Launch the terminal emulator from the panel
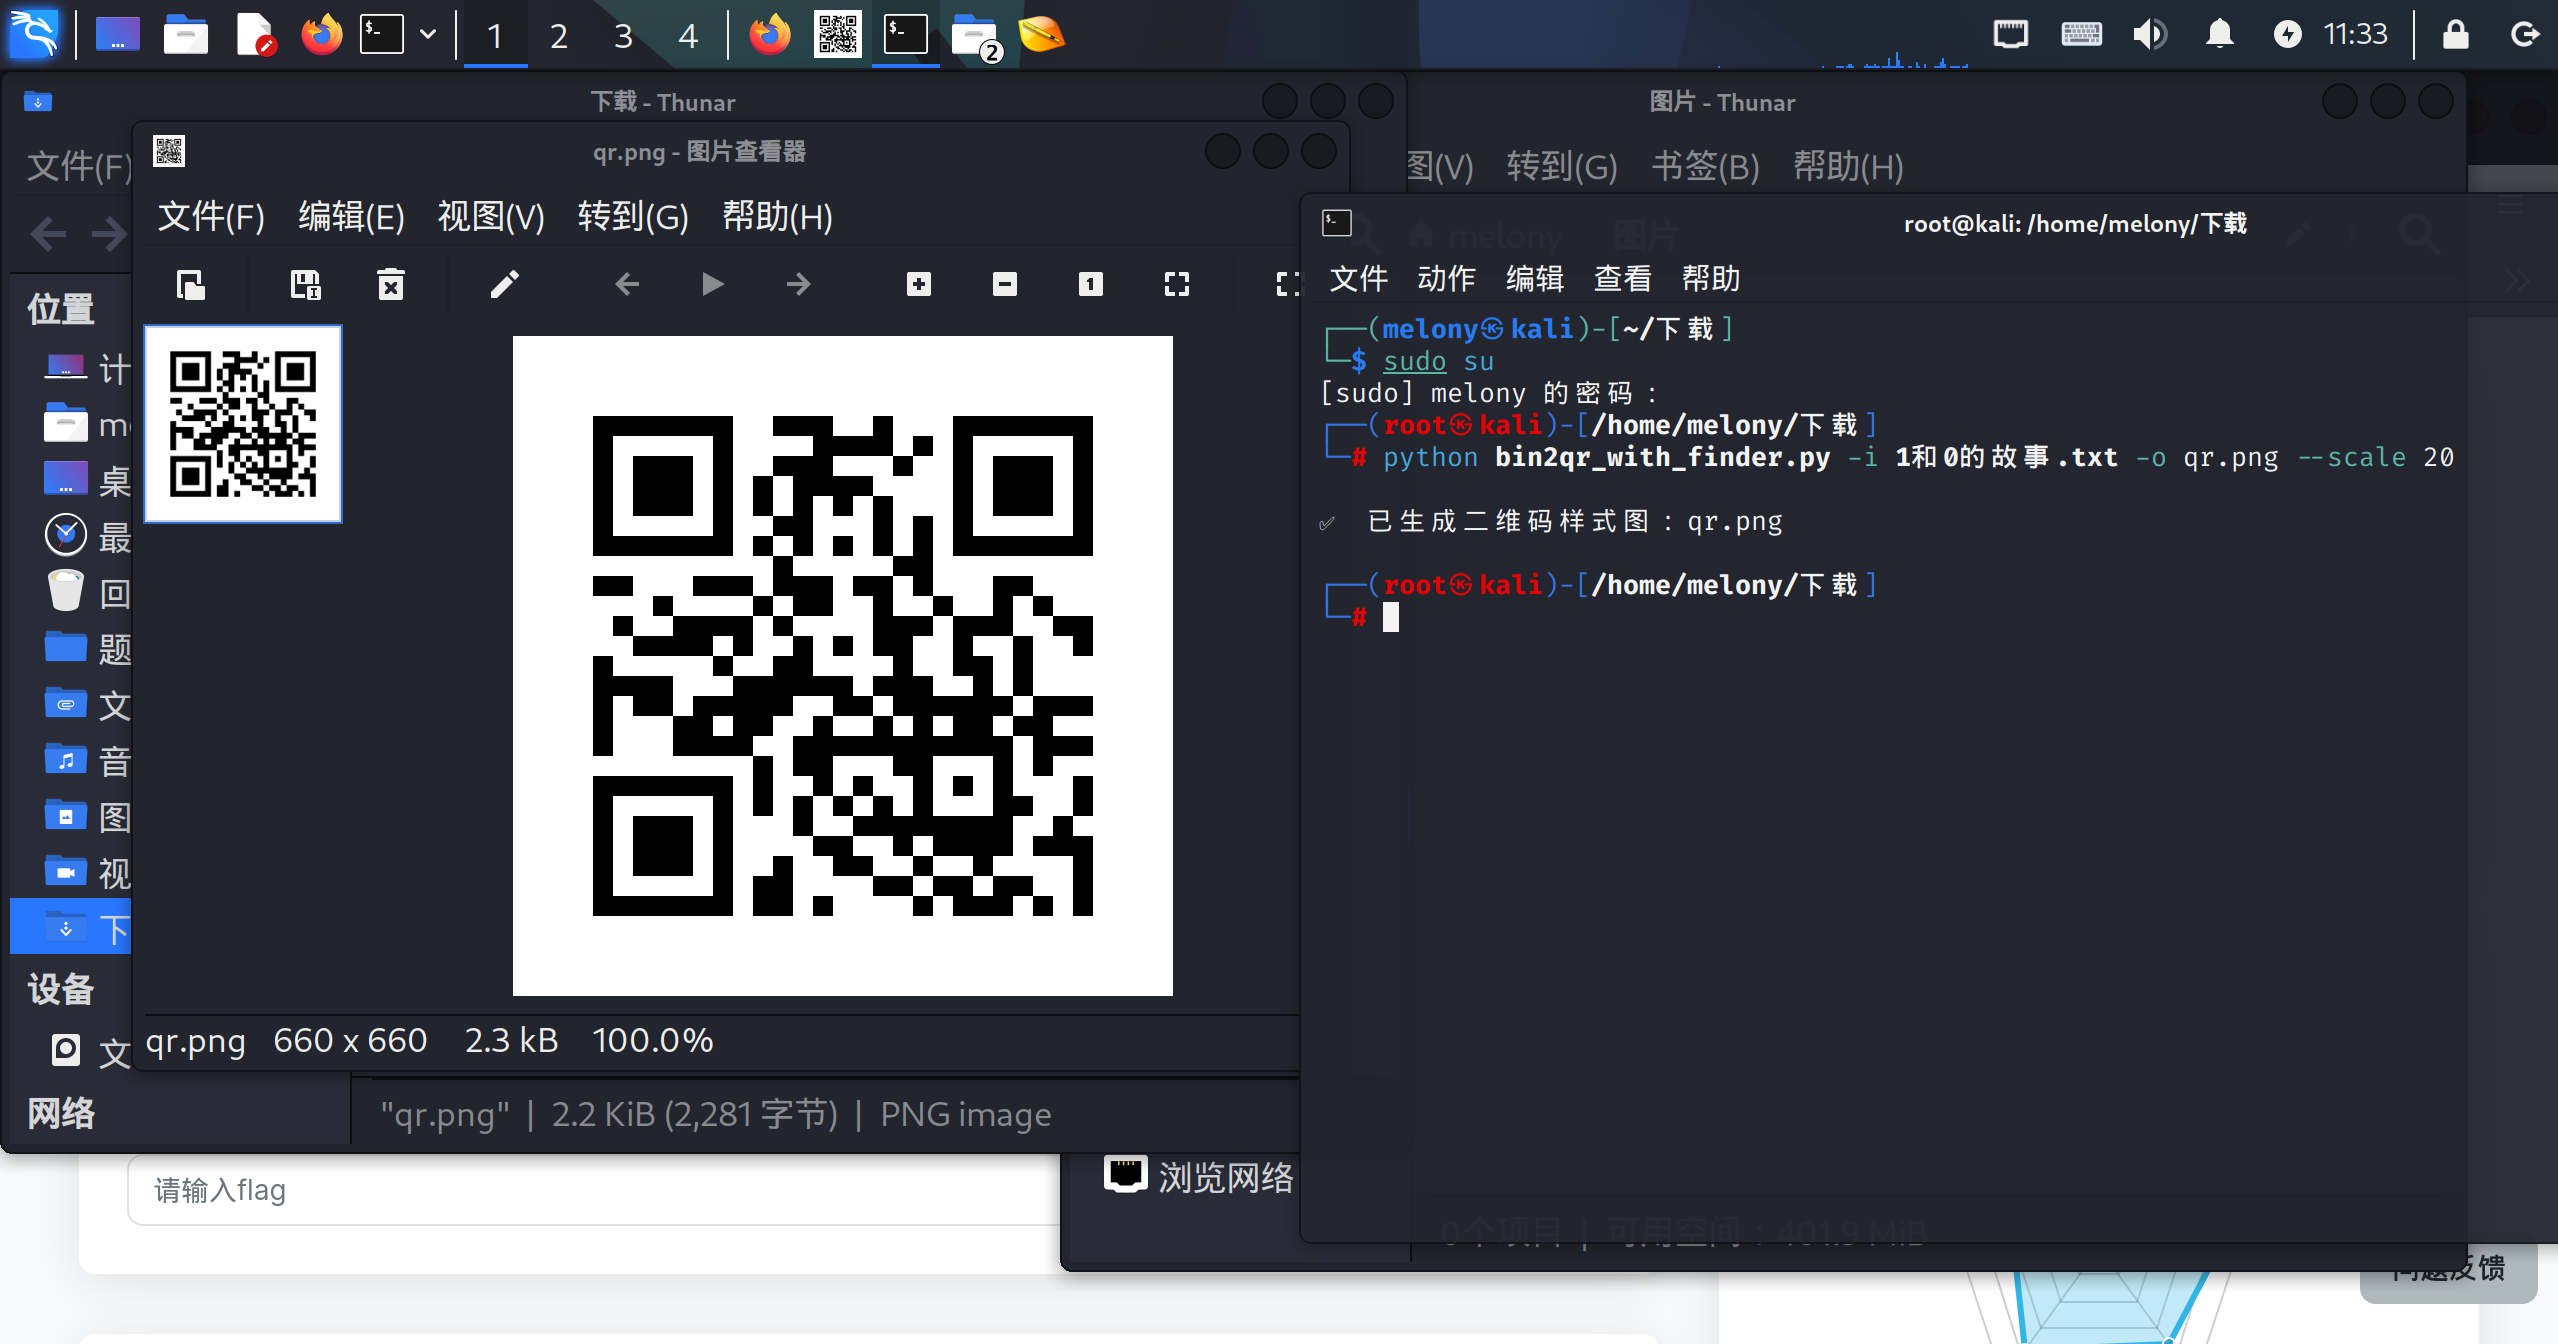Viewport: 2558px width, 1344px height. (x=382, y=35)
